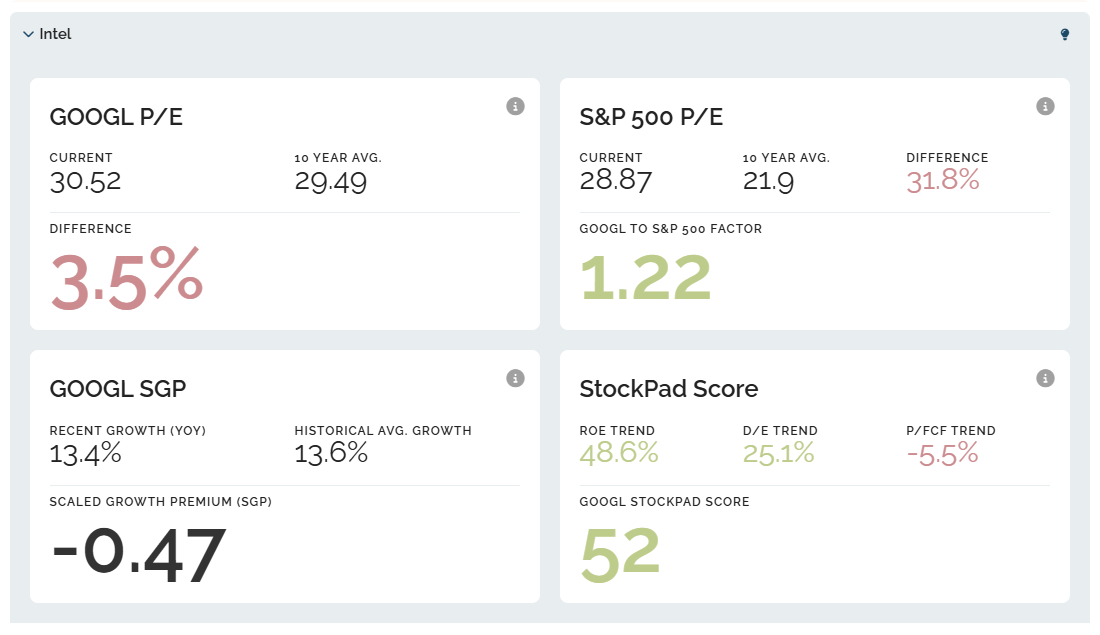The width and height of the screenshot is (1100, 635).
Task: Click GOOGL current P/E value 30.52
Action: [x=85, y=181]
